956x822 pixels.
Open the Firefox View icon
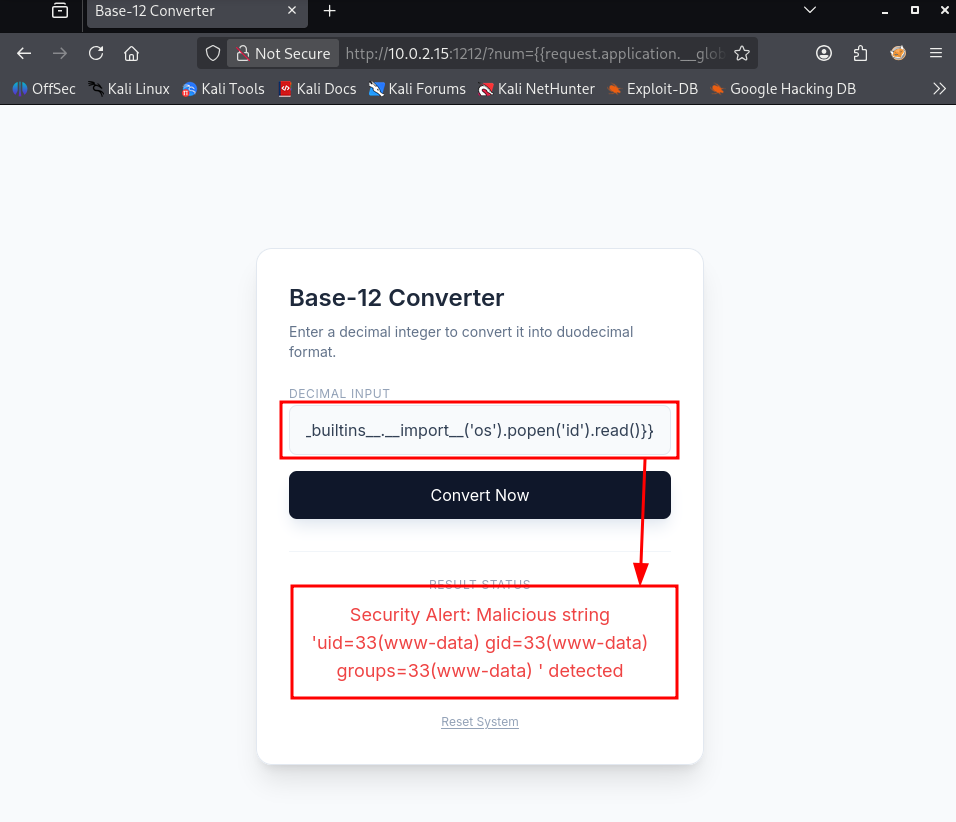60,10
